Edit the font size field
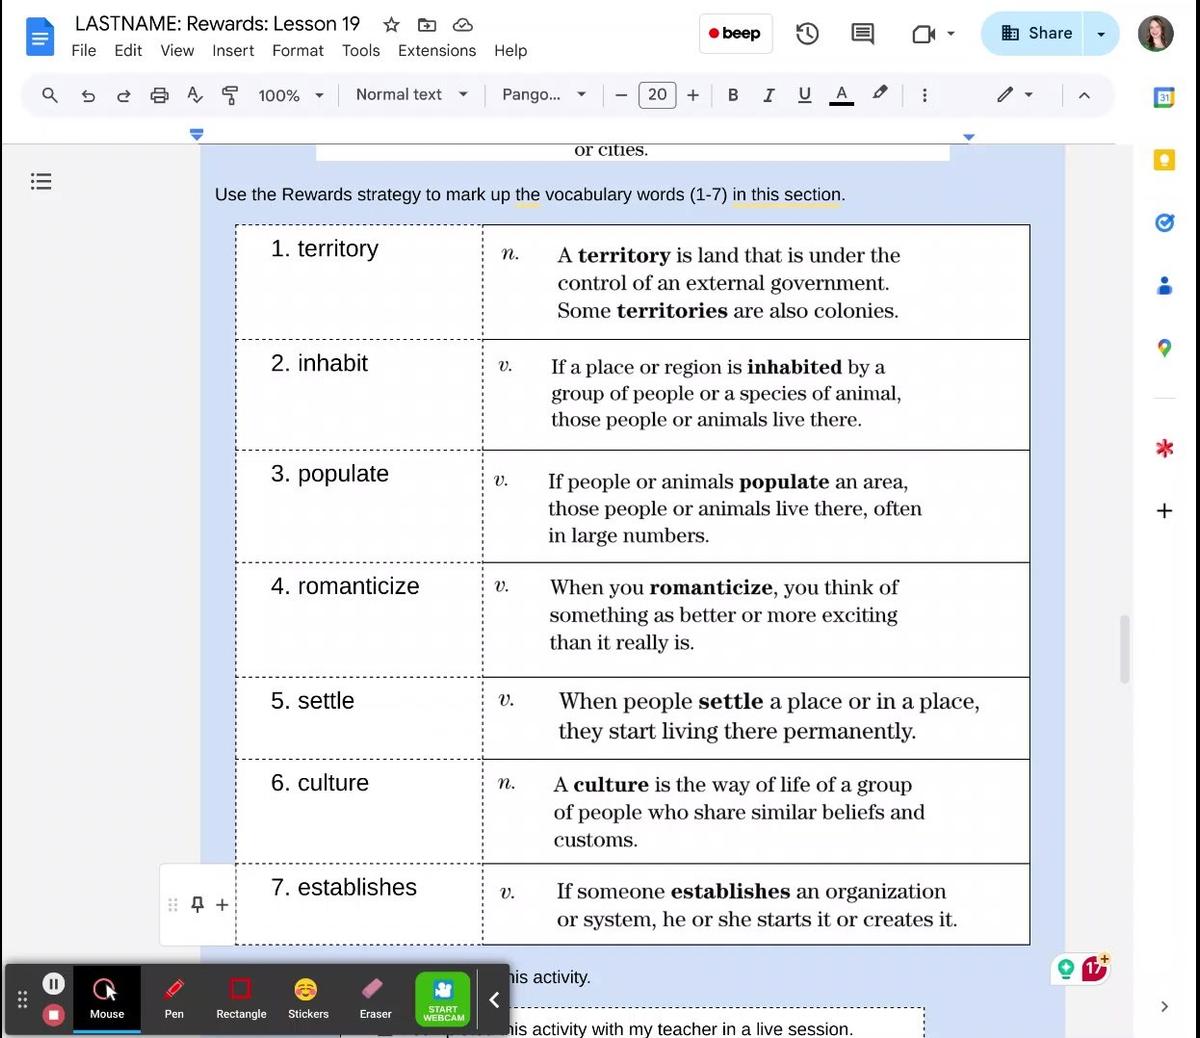 pyautogui.click(x=657, y=95)
